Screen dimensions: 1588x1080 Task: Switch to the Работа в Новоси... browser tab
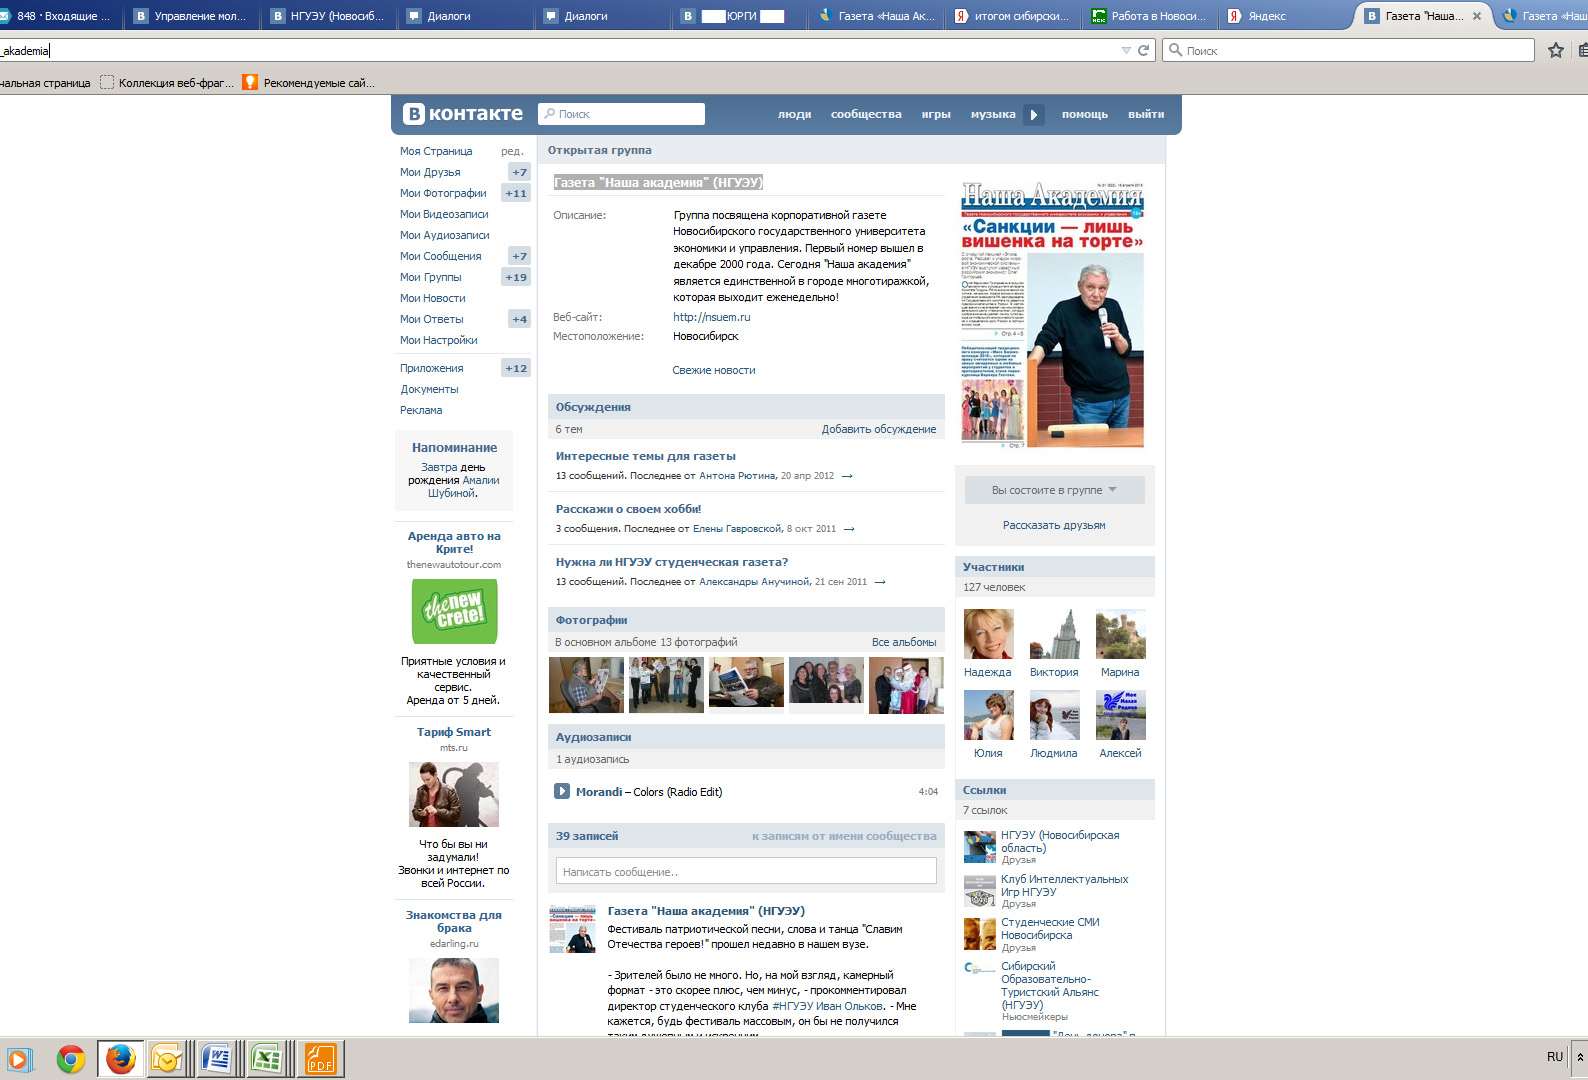pyautogui.click(x=1149, y=16)
